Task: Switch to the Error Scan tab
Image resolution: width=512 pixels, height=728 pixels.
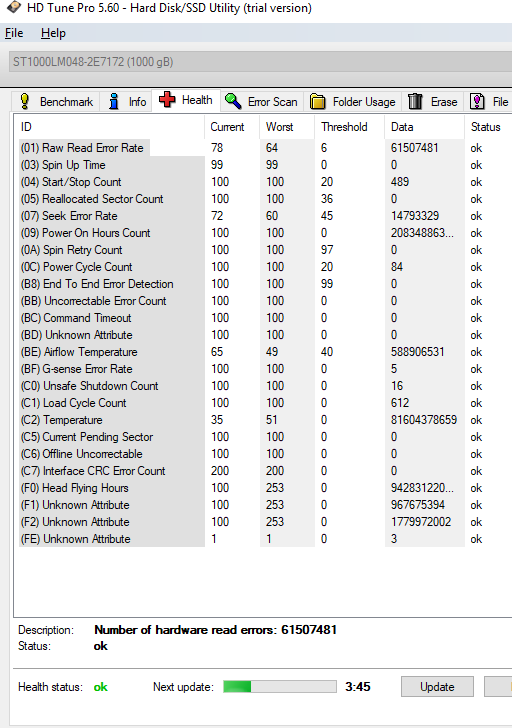Action: [261, 101]
